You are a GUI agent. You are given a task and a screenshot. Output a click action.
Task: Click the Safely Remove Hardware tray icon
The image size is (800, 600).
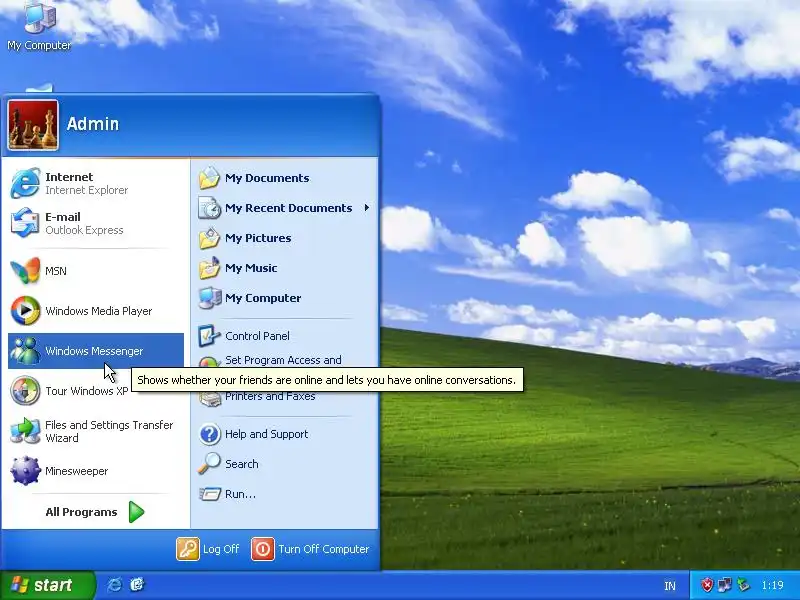(743, 585)
